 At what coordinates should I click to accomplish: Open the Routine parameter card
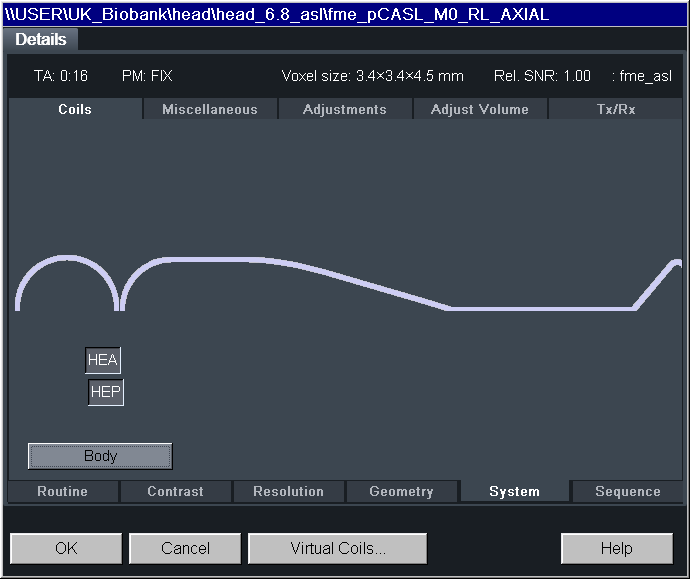63,491
